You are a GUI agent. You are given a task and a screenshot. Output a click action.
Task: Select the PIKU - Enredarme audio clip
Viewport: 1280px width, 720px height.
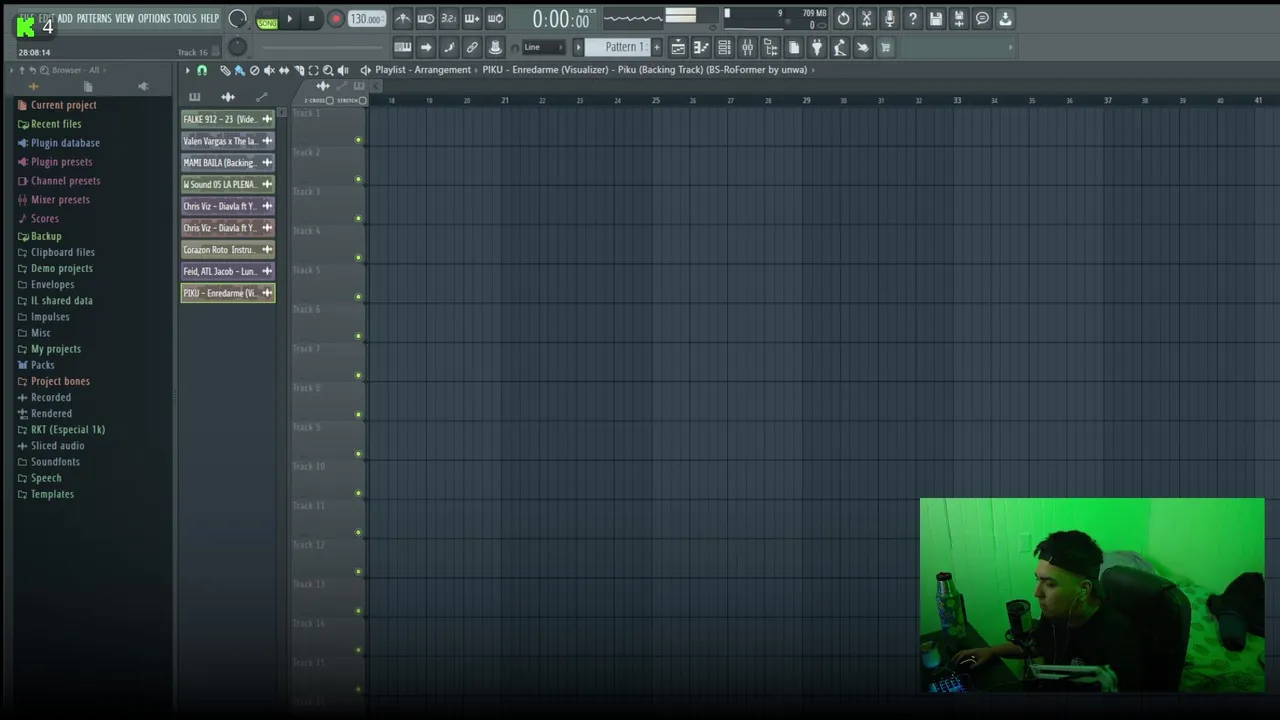coord(227,293)
